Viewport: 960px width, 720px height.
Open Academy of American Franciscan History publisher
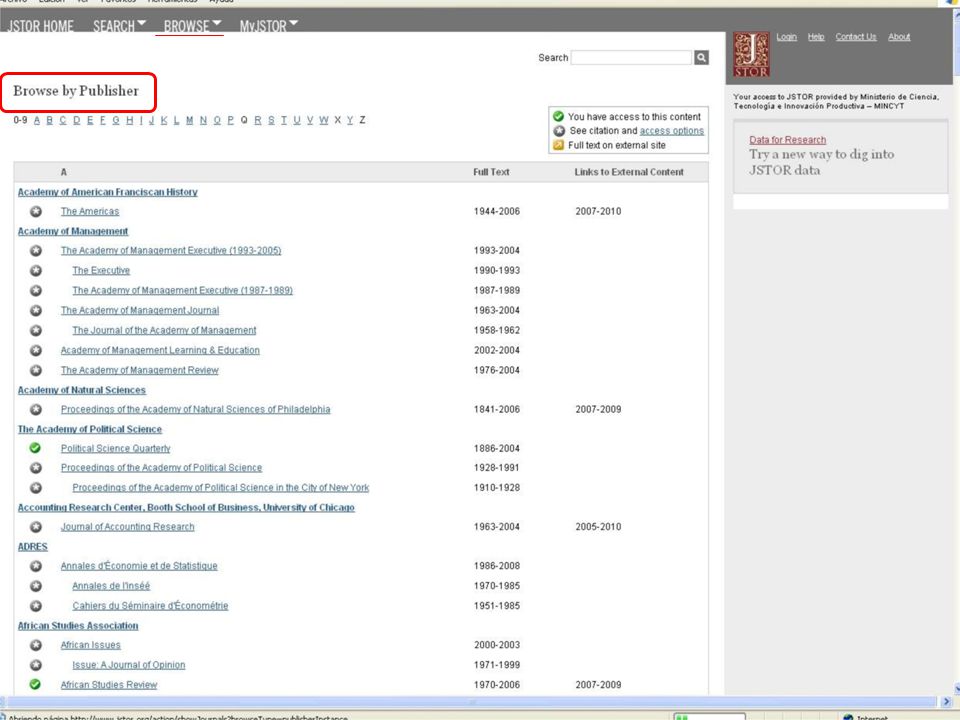tap(108, 192)
